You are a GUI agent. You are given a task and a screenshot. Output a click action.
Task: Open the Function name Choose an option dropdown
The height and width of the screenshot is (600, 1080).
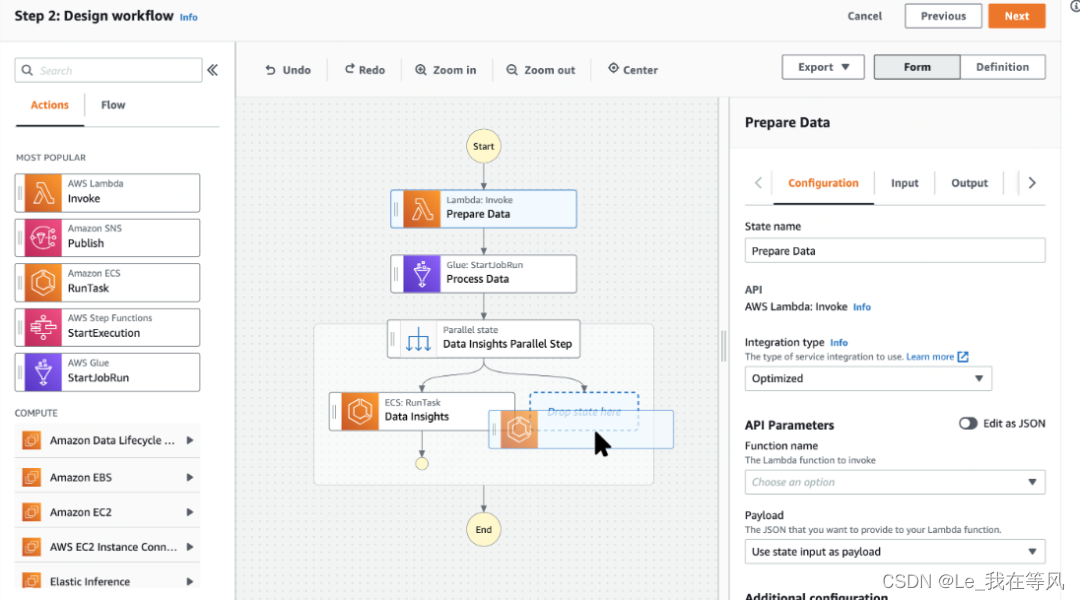pyautogui.click(x=895, y=482)
